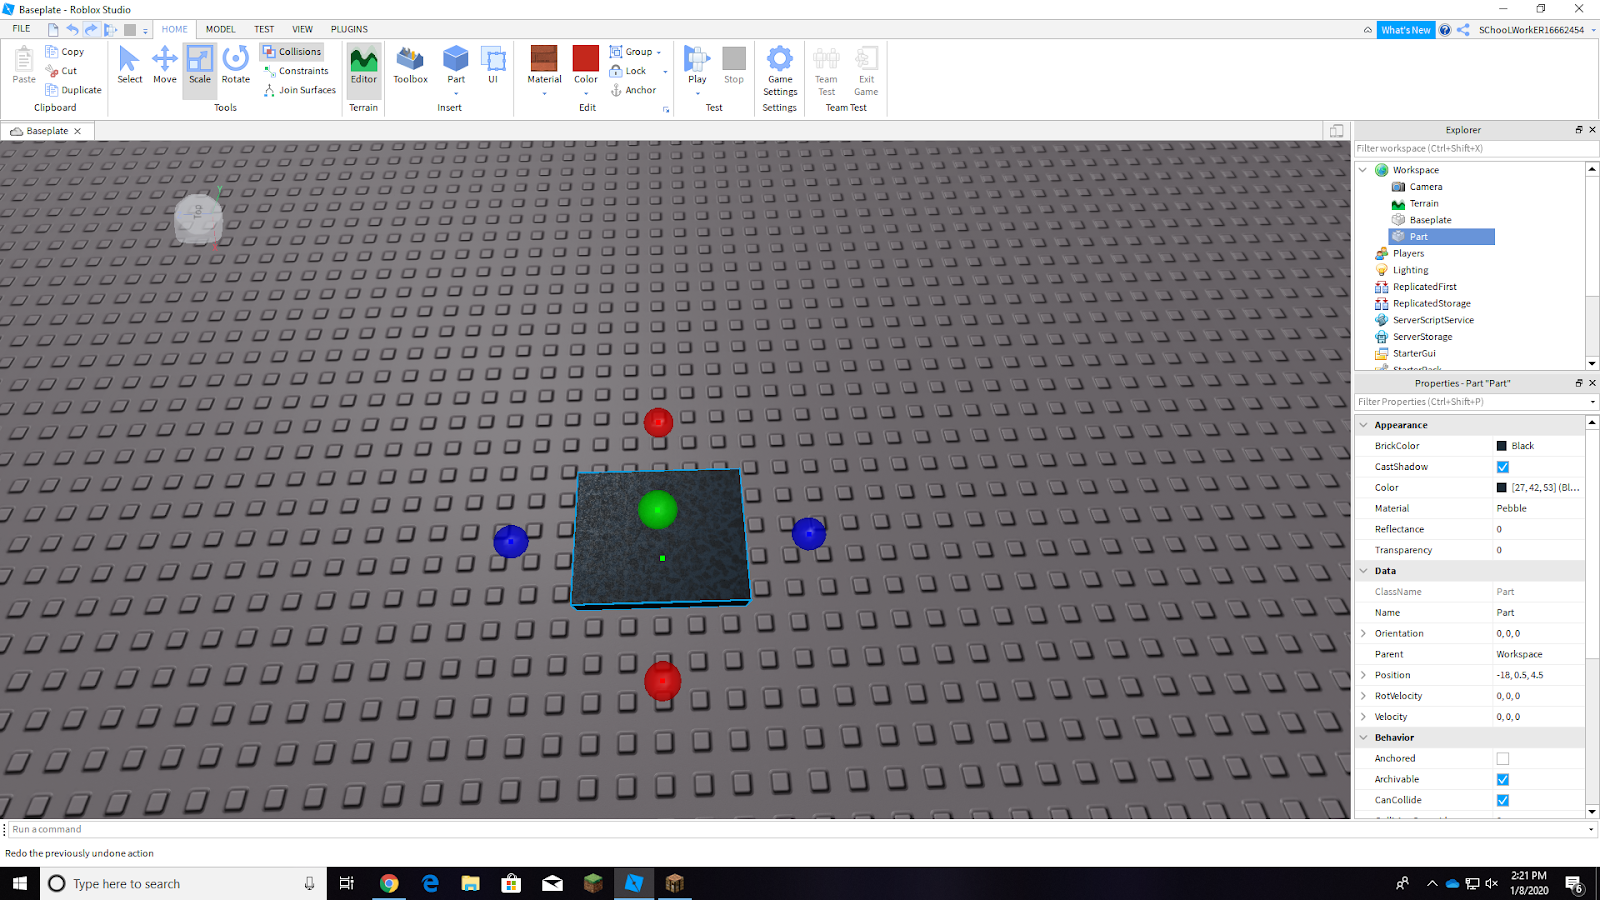The image size is (1600, 900).
Task: Collapse the Data section
Action: pyautogui.click(x=1363, y=571)
